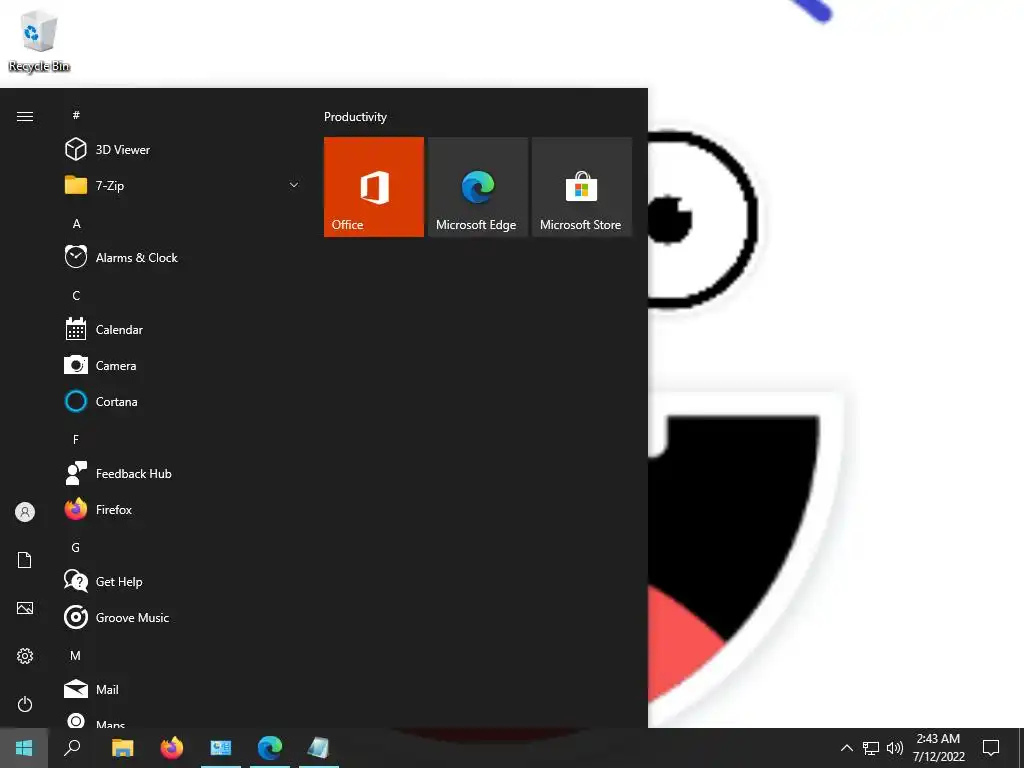
Task: Expand the 7-Zip folder chevron
Action: (x=294, y=185)
